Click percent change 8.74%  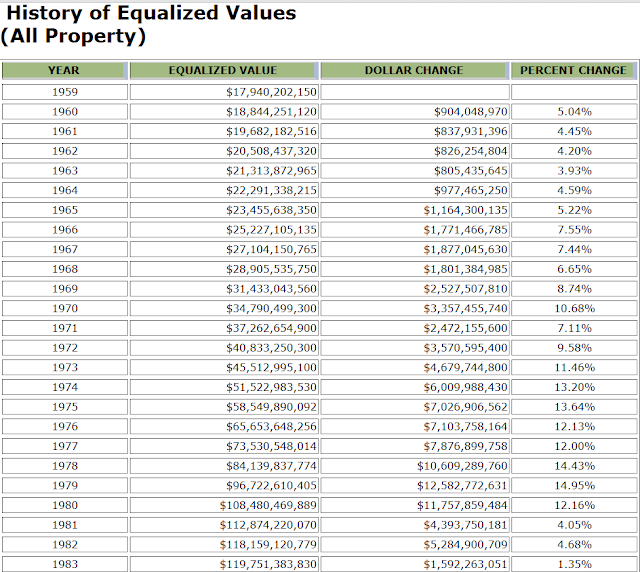click(574, 289)
